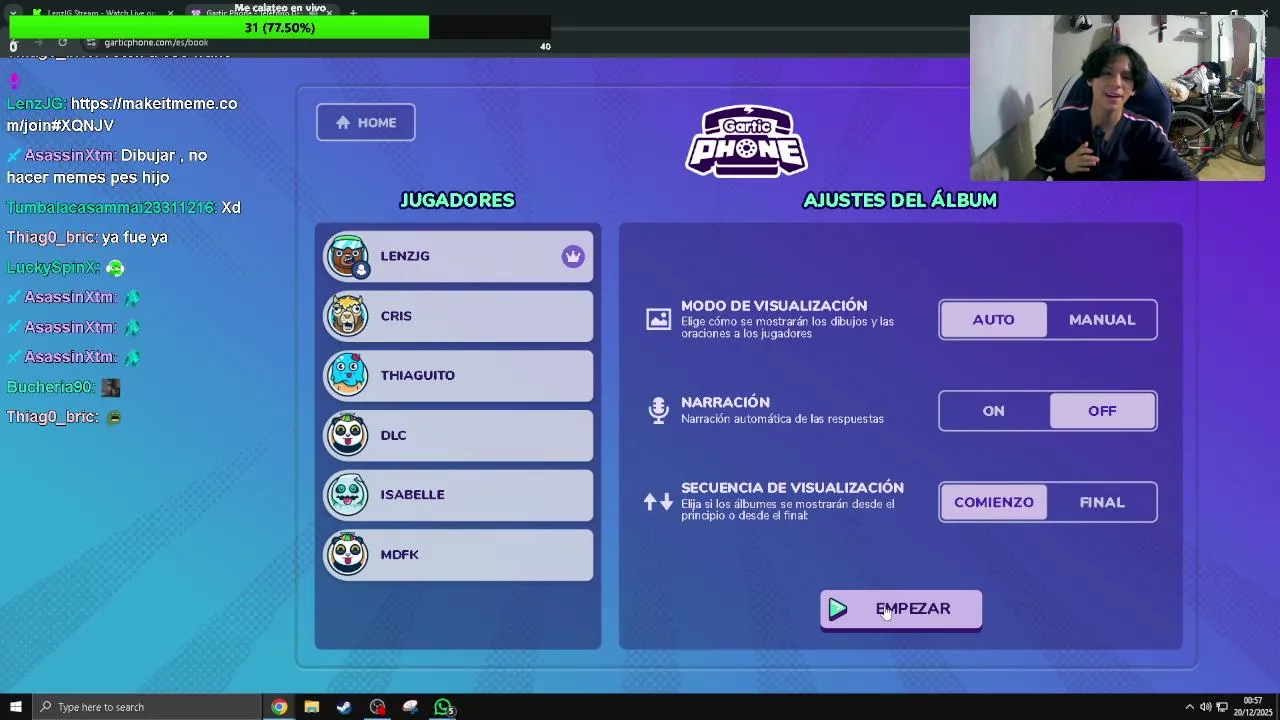Click the image icon beside Modo de Visualización
Image resolution: width=1280 pixels, height=720 pixels.
(658, 319)
